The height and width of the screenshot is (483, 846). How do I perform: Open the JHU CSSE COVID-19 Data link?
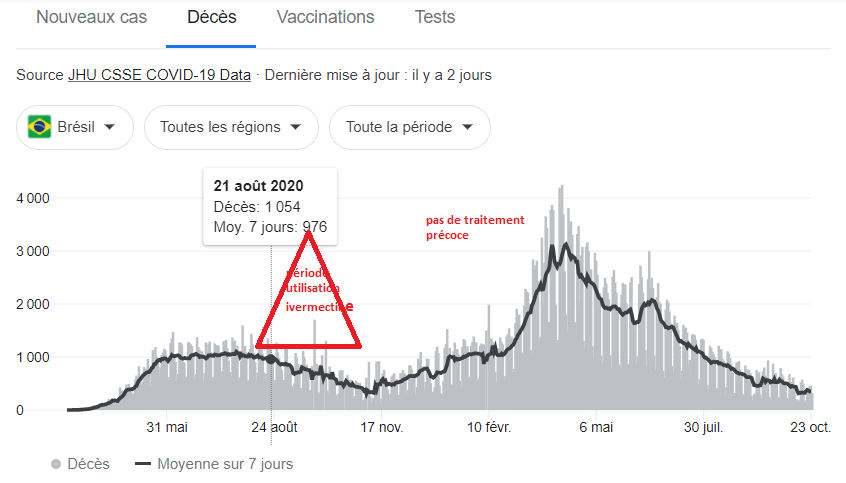[x=159, y=75]
